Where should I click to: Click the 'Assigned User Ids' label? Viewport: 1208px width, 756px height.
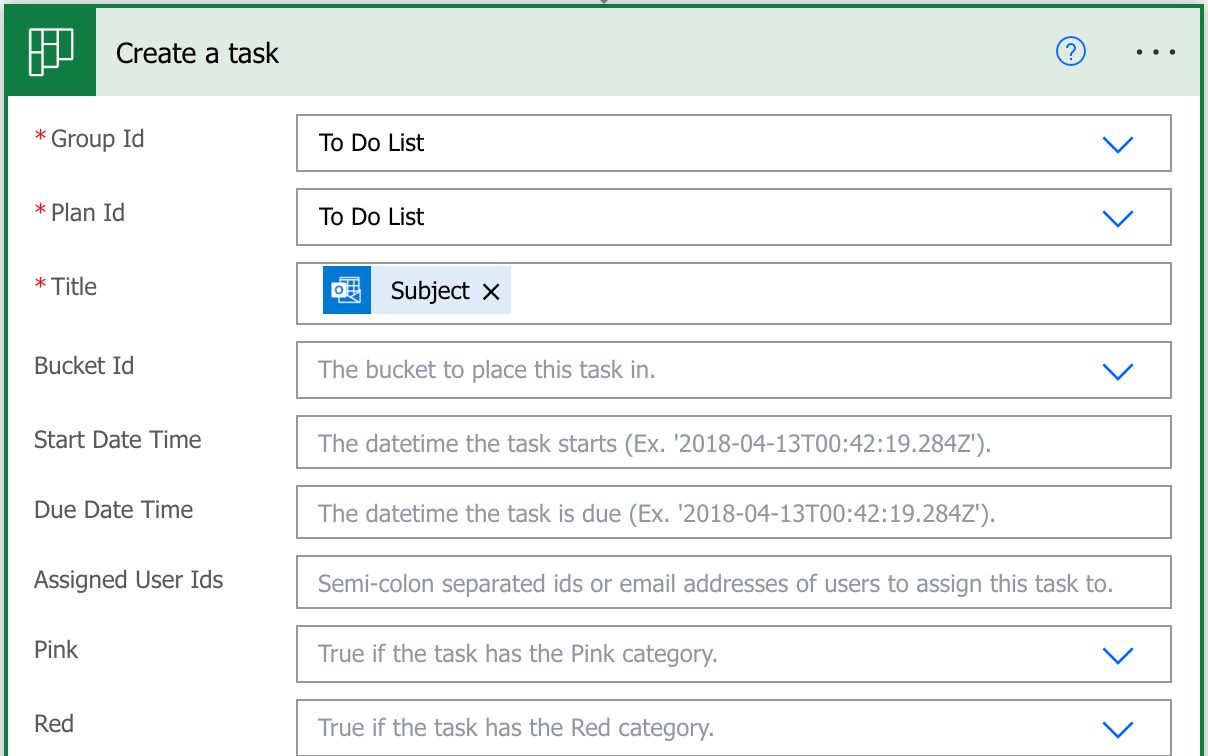(129, 580)
